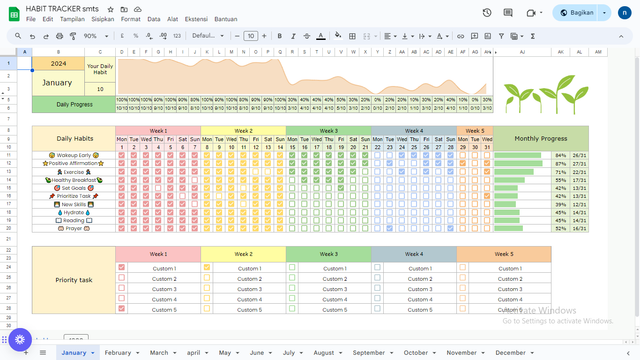Apply strikethrough formatting
The image size is (640, 360).
[307, 36]
